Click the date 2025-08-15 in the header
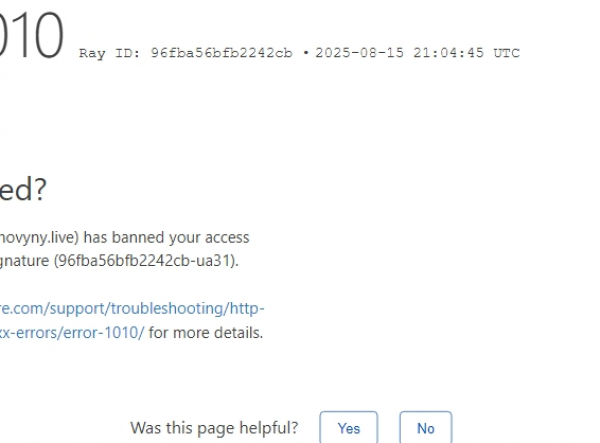The height and width of the screenshot is (443, 600). point(359,53)
